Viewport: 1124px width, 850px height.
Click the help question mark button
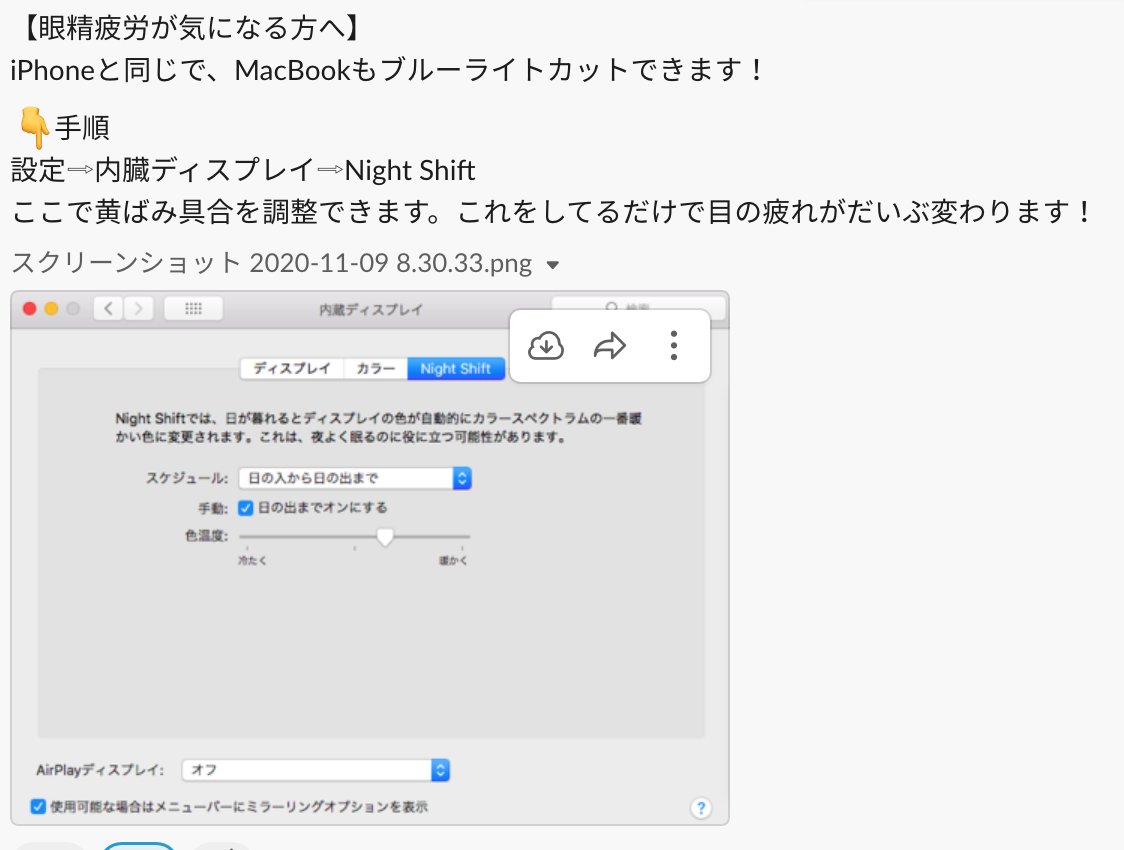[x=701, y=808]
